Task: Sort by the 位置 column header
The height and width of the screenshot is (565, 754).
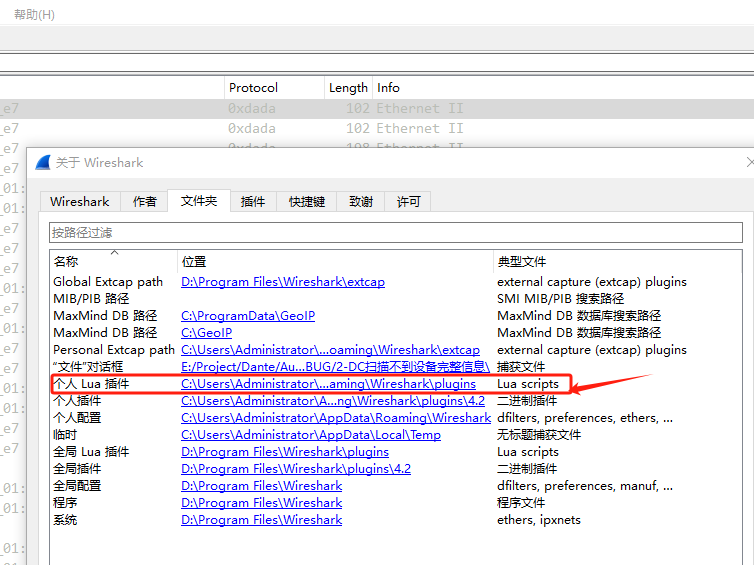Action: tap(335, 262)
